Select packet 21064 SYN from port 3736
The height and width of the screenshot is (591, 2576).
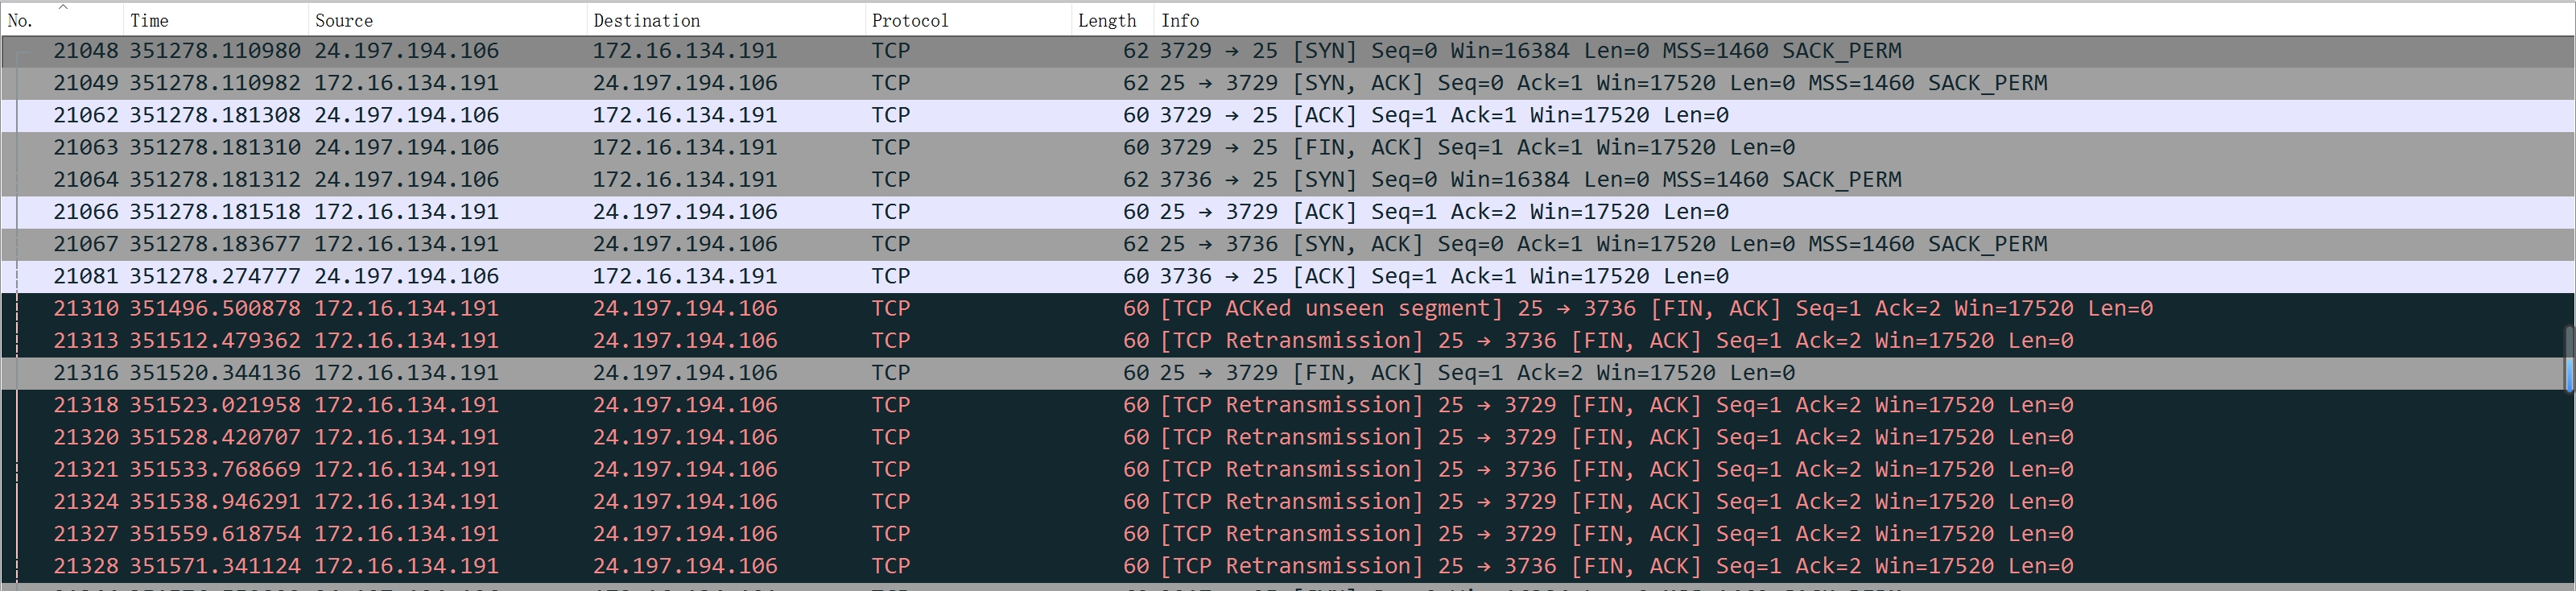[700, 179]
